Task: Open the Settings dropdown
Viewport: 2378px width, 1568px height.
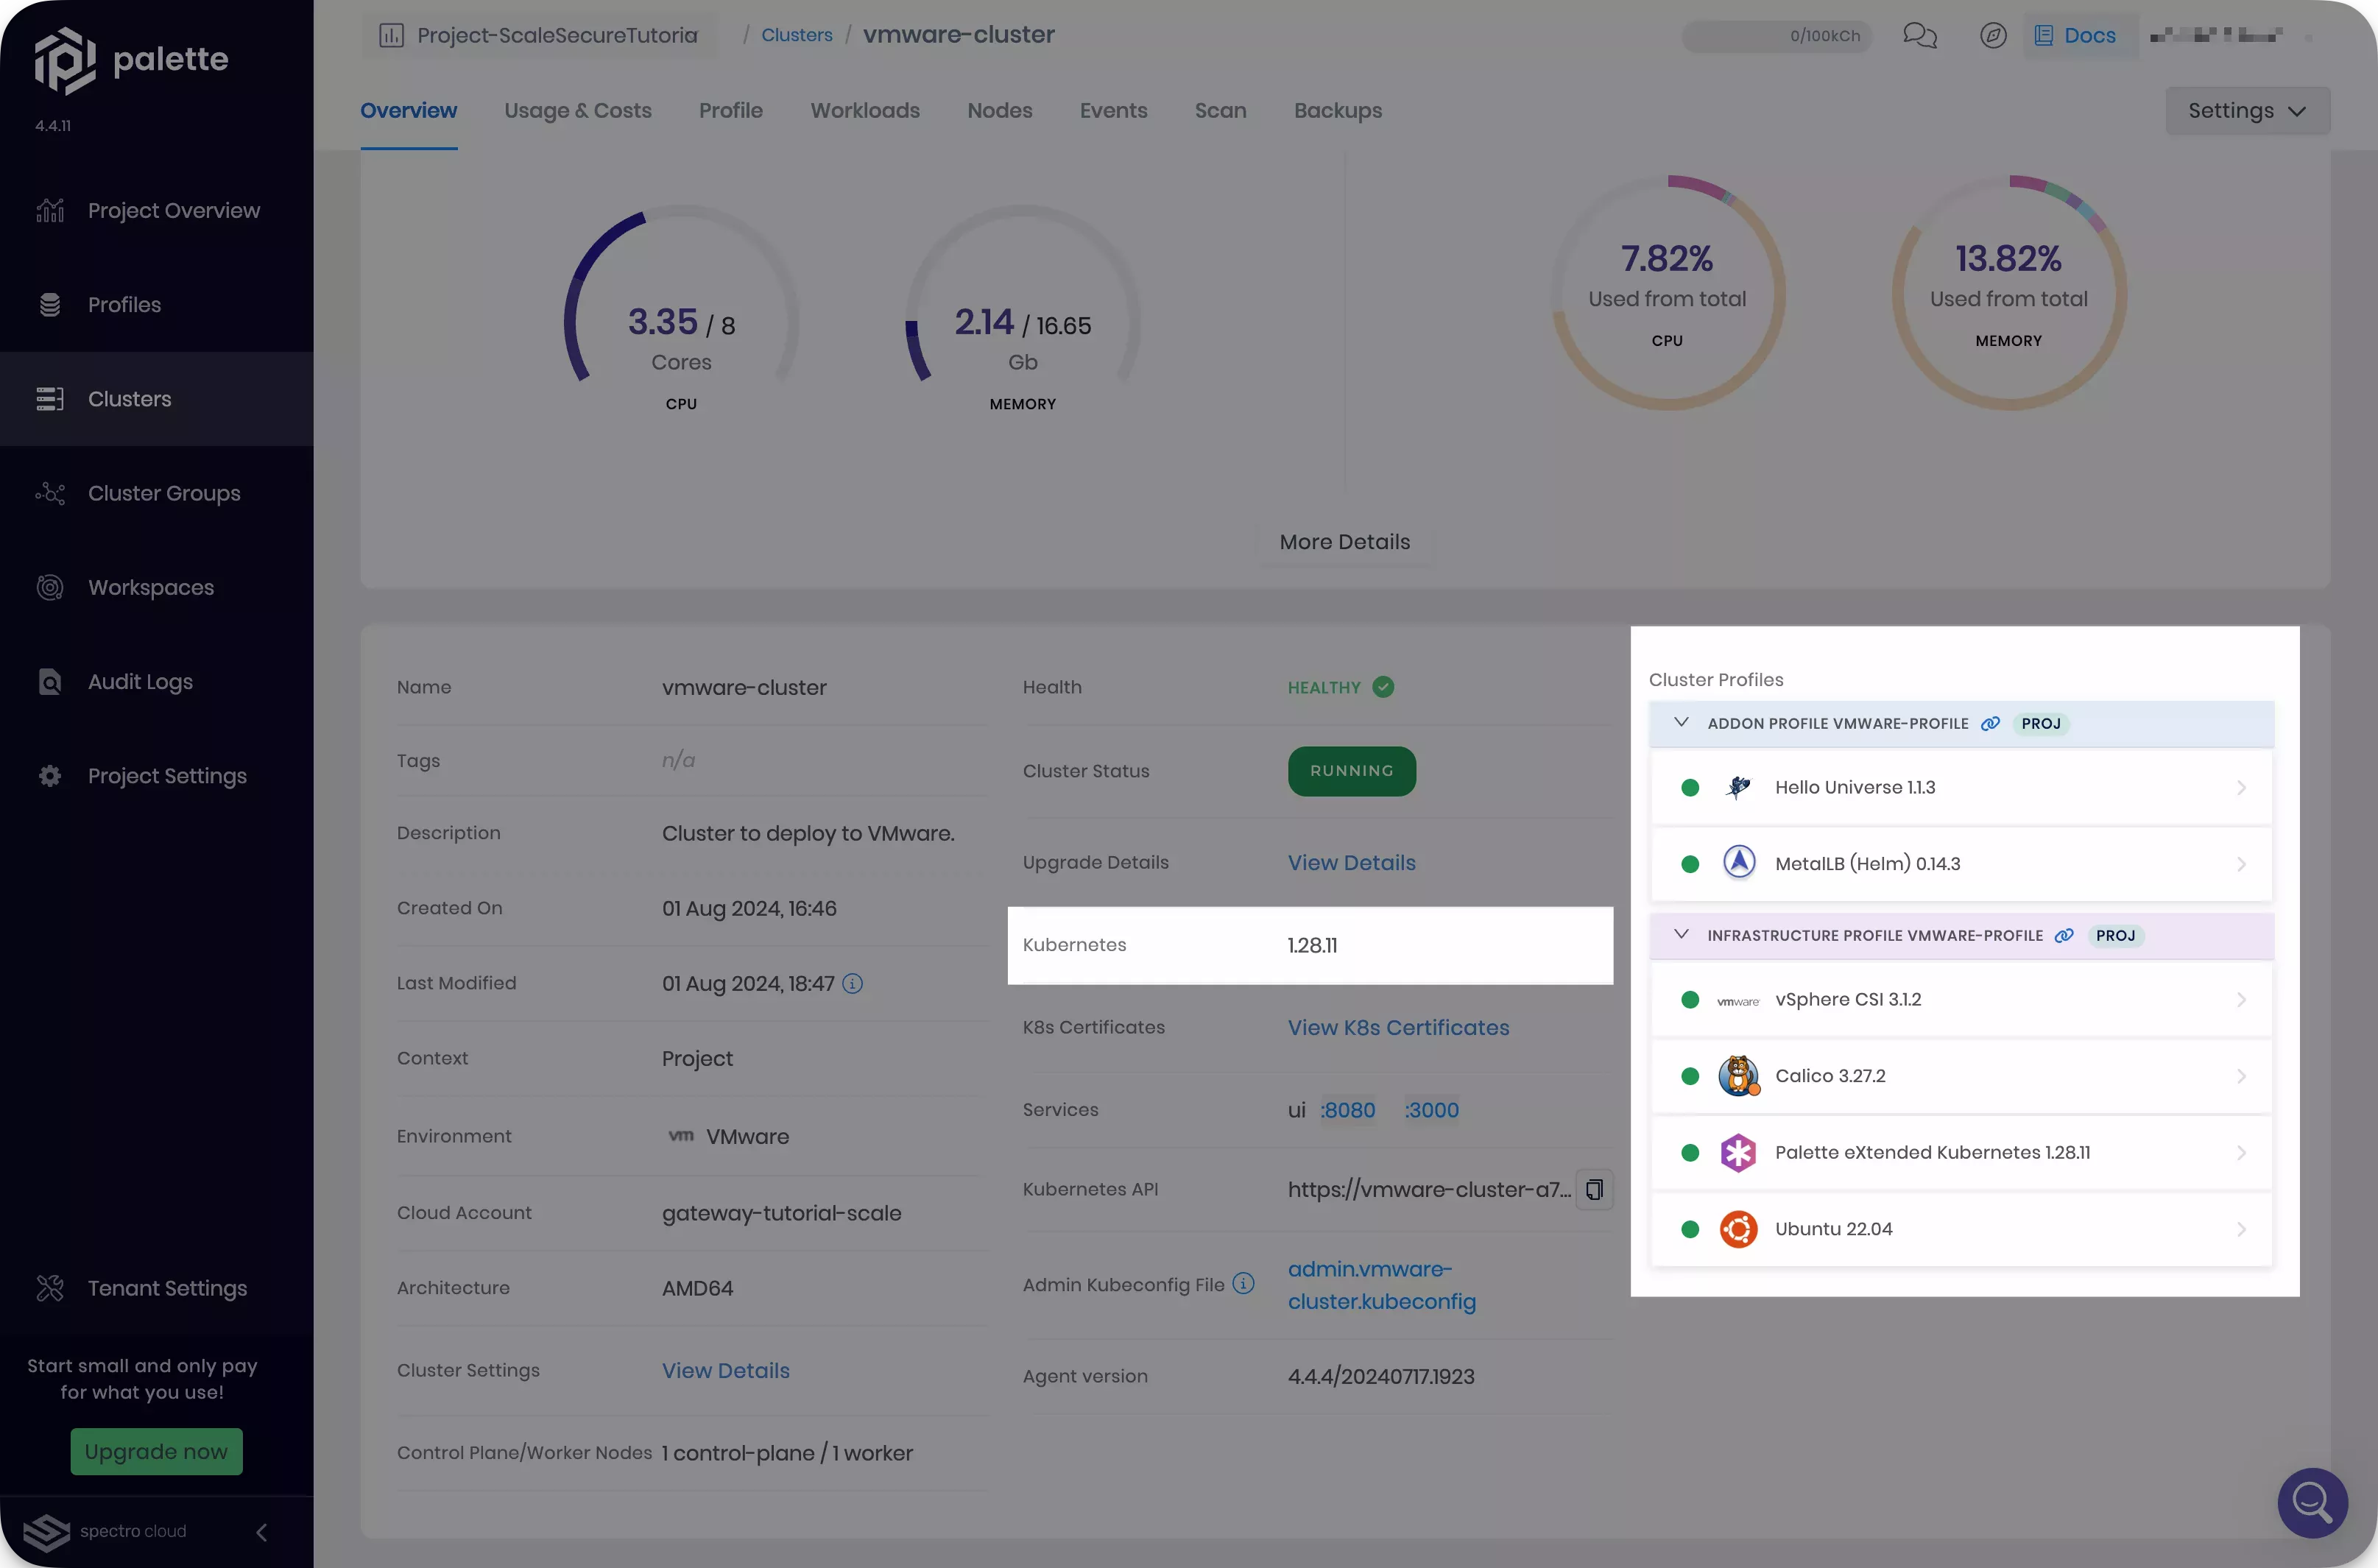Action: (x=2247, y=110)
